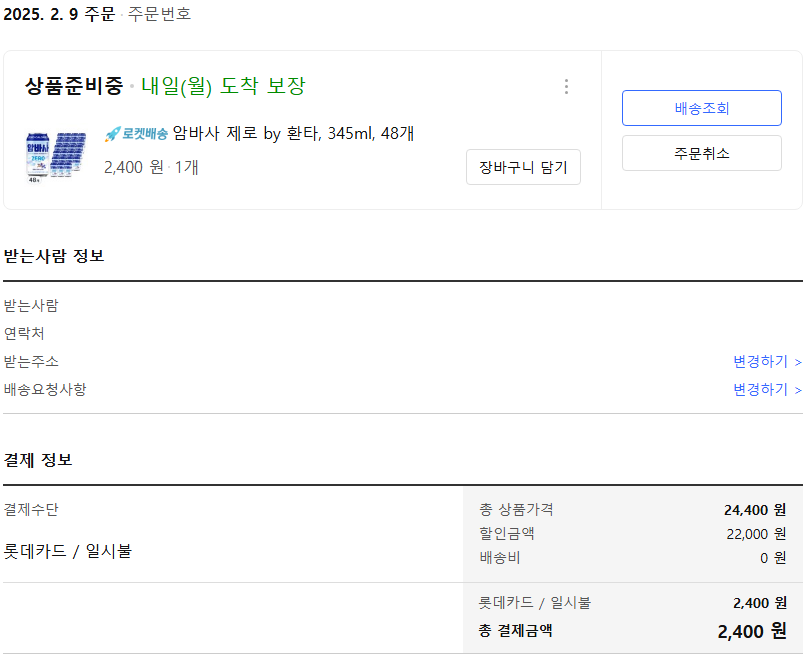Click the 배송조회 delivery tracking button
Screen dimensions: 804x656
click(701, 108)
